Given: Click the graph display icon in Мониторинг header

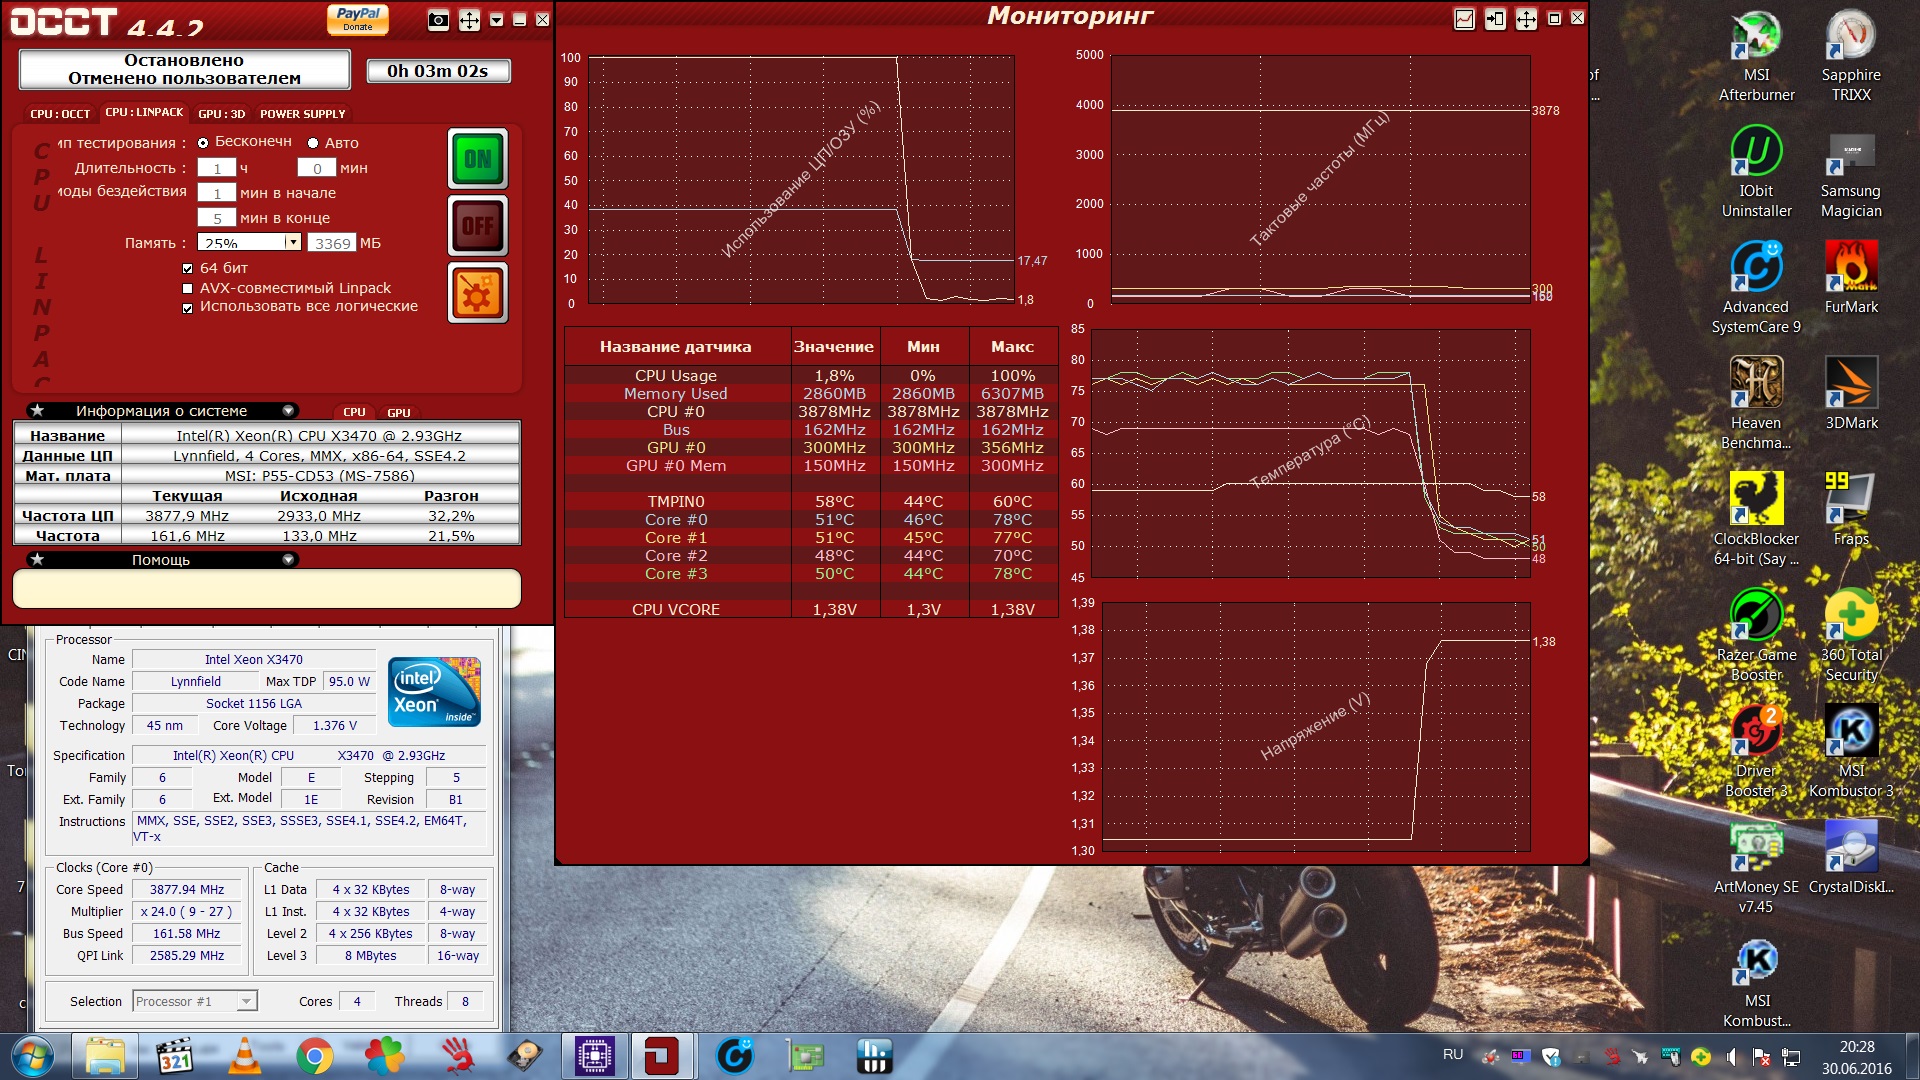Looking at the screenshot, I should tap(1464, 19).
